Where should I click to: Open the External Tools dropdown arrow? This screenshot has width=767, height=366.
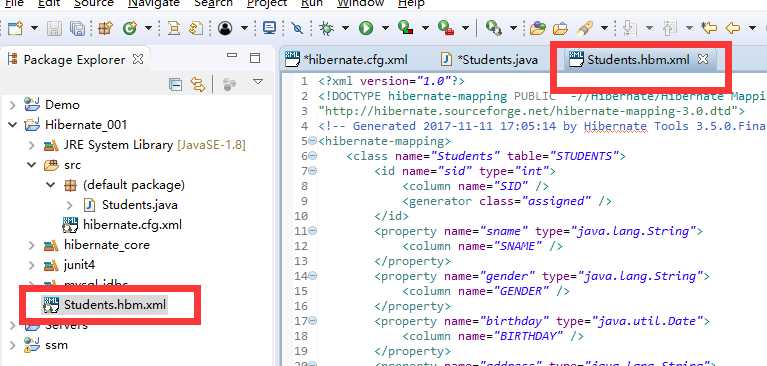[513, 28]
